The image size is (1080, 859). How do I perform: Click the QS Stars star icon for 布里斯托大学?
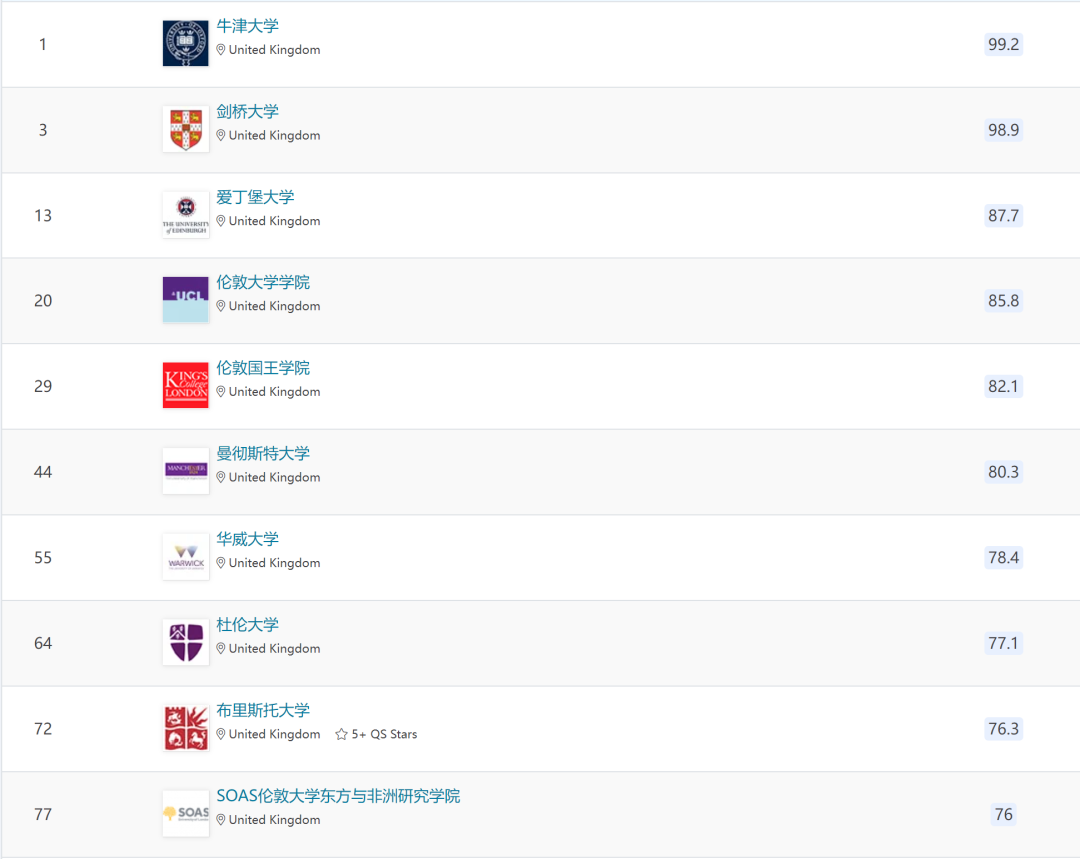tap(341, 734)
